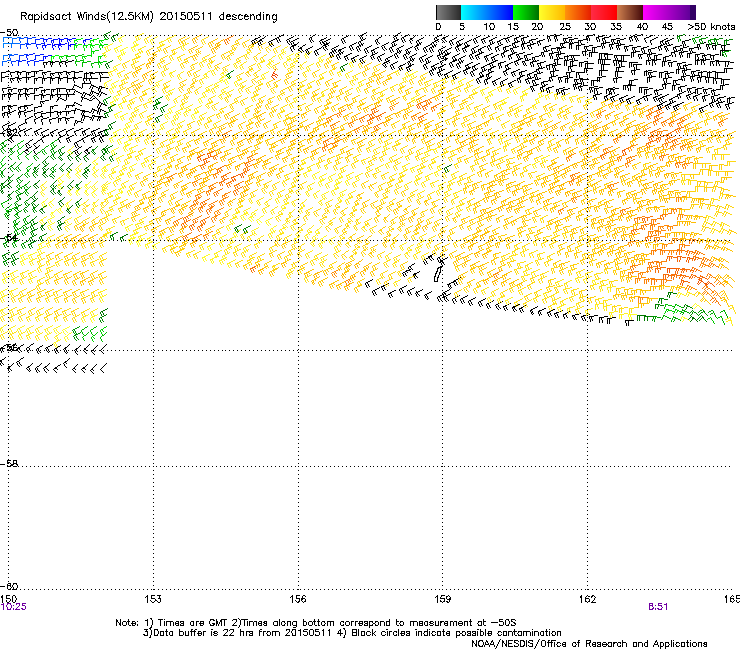Click the longitude label '156'
The image size is (740, 650).
tap(298, 599)
